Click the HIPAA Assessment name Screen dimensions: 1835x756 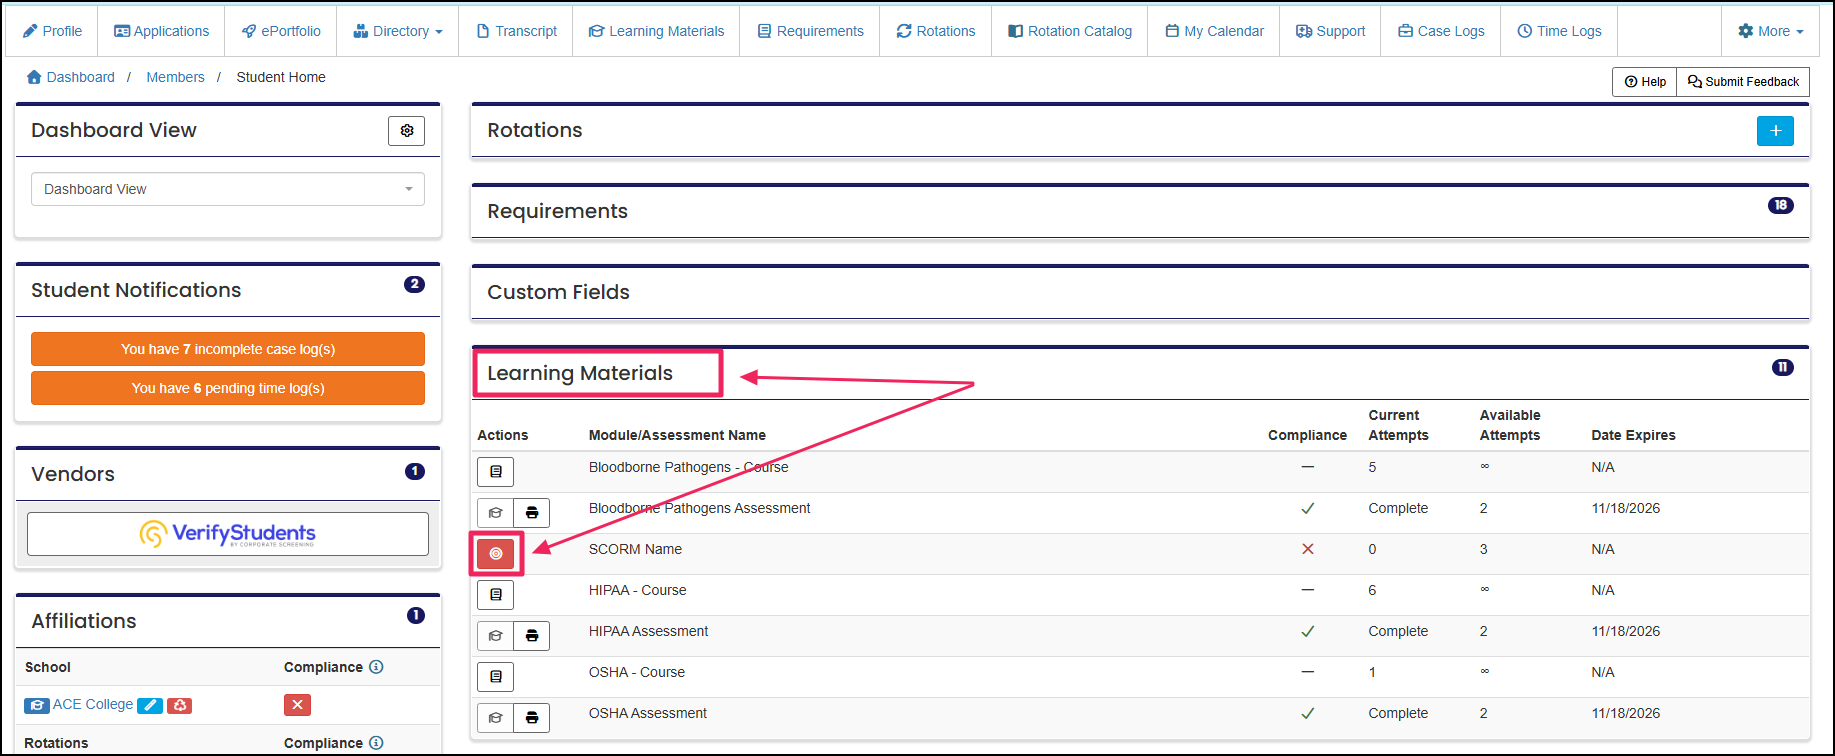648,631
